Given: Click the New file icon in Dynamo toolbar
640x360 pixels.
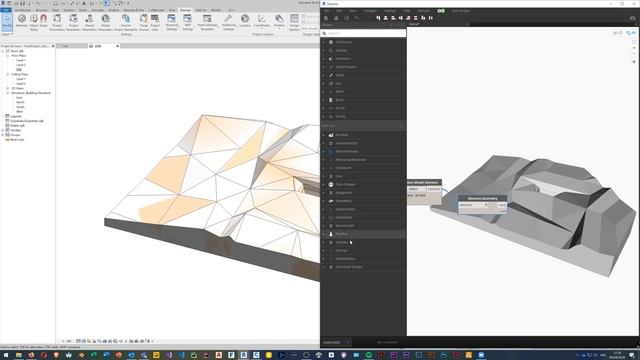Looking at the screenshot, I should [326, 18].
